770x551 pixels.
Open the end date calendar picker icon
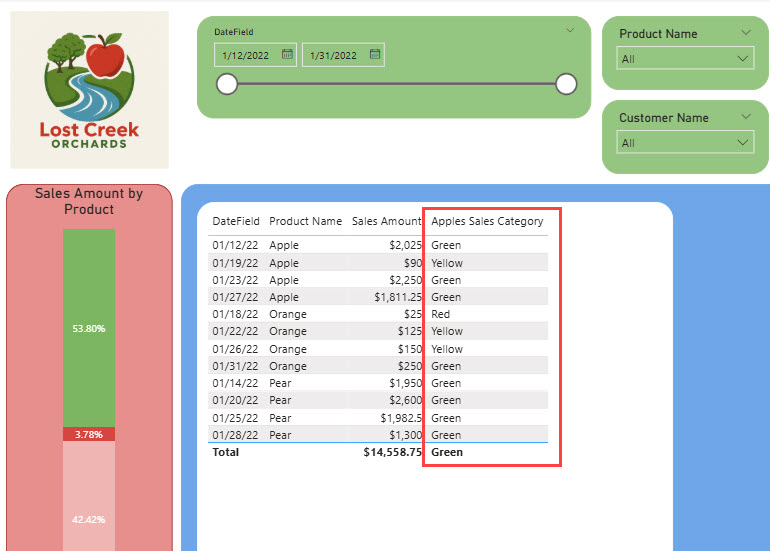point(375,55)
